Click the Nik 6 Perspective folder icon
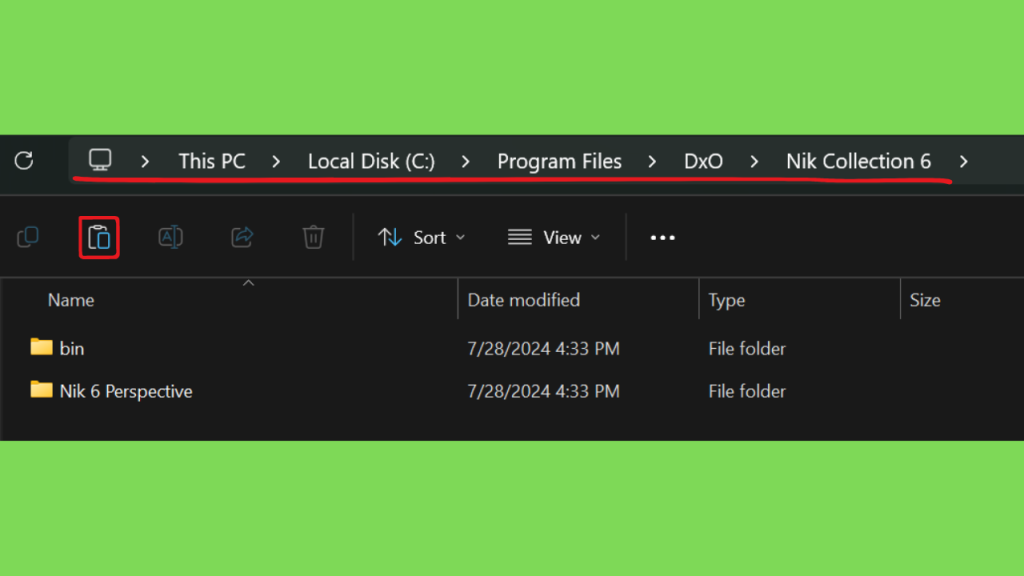The width and height of the screenshot is (1024, 576). pyautogui.click(x=41, y=389)
